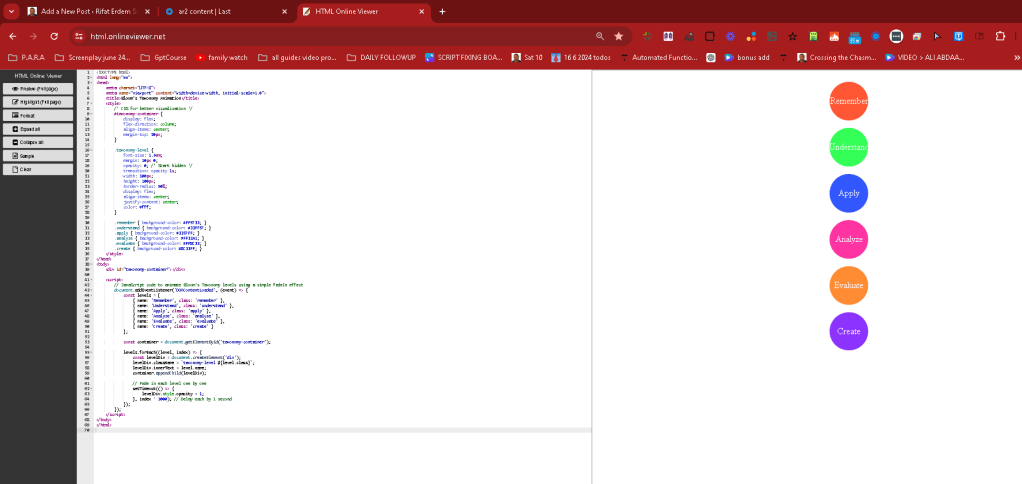Click the blue T extension icon

pos(958,36)
